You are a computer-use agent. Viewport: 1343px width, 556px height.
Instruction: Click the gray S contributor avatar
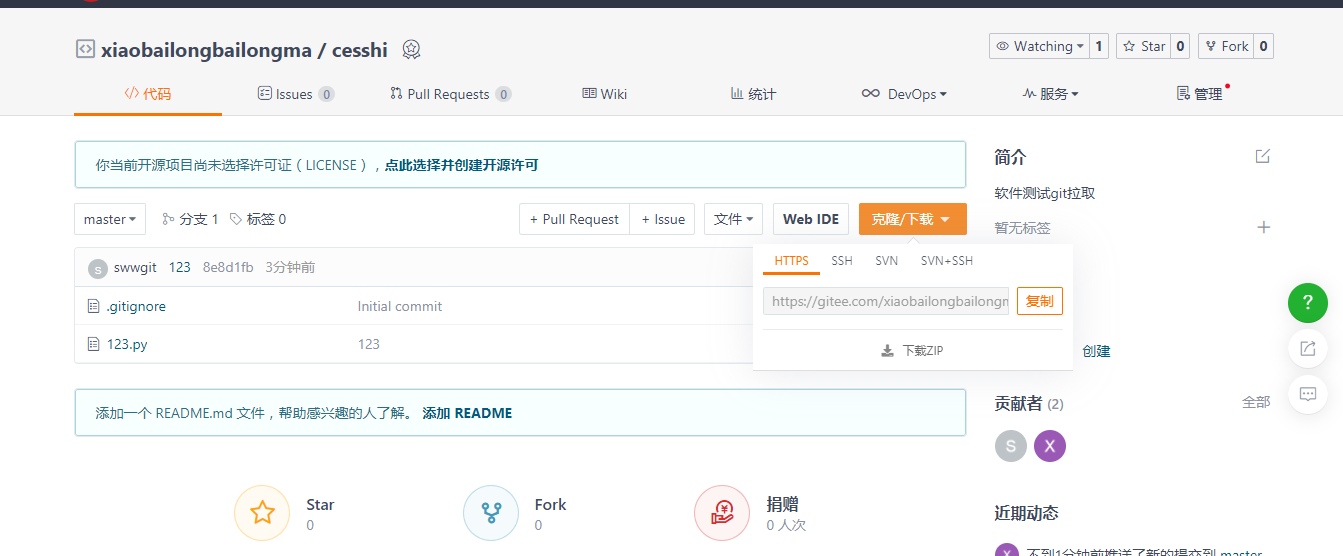coord(1011,446)
